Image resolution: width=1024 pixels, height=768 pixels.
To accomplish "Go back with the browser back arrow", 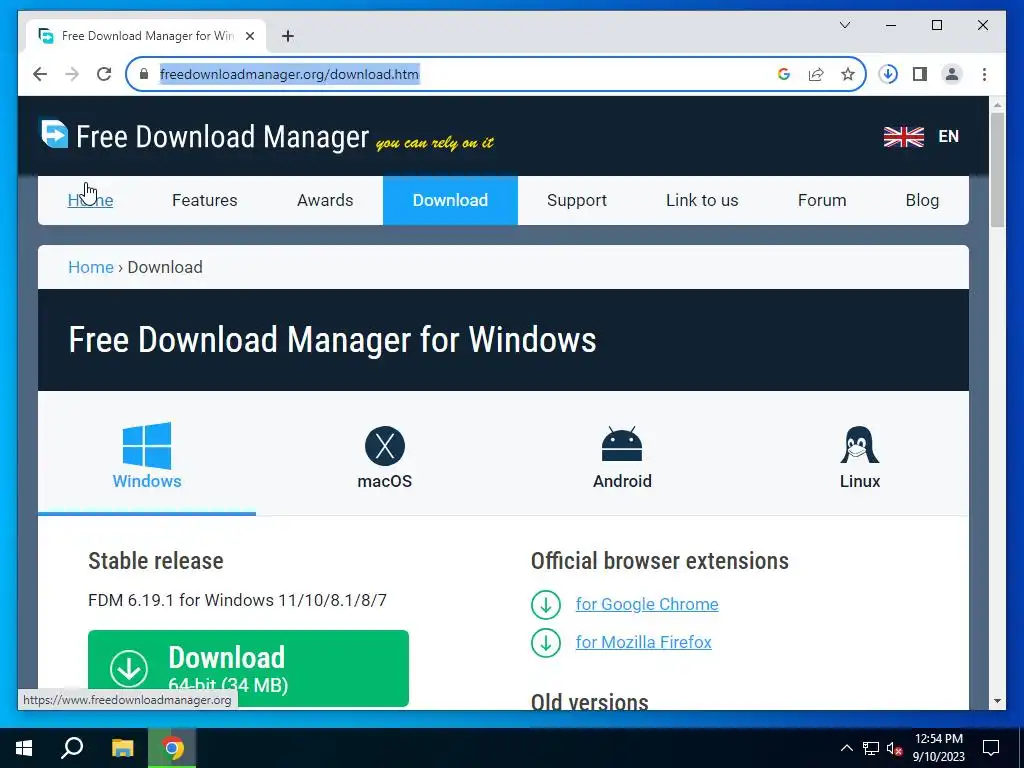I will click(x=40, y=74).
